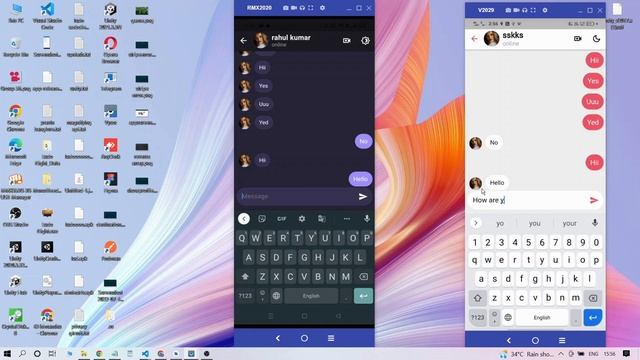Viewport: 640px width, 360px height.
Task: Tap backspace key on light keyboard
Action: pos(593,298)
